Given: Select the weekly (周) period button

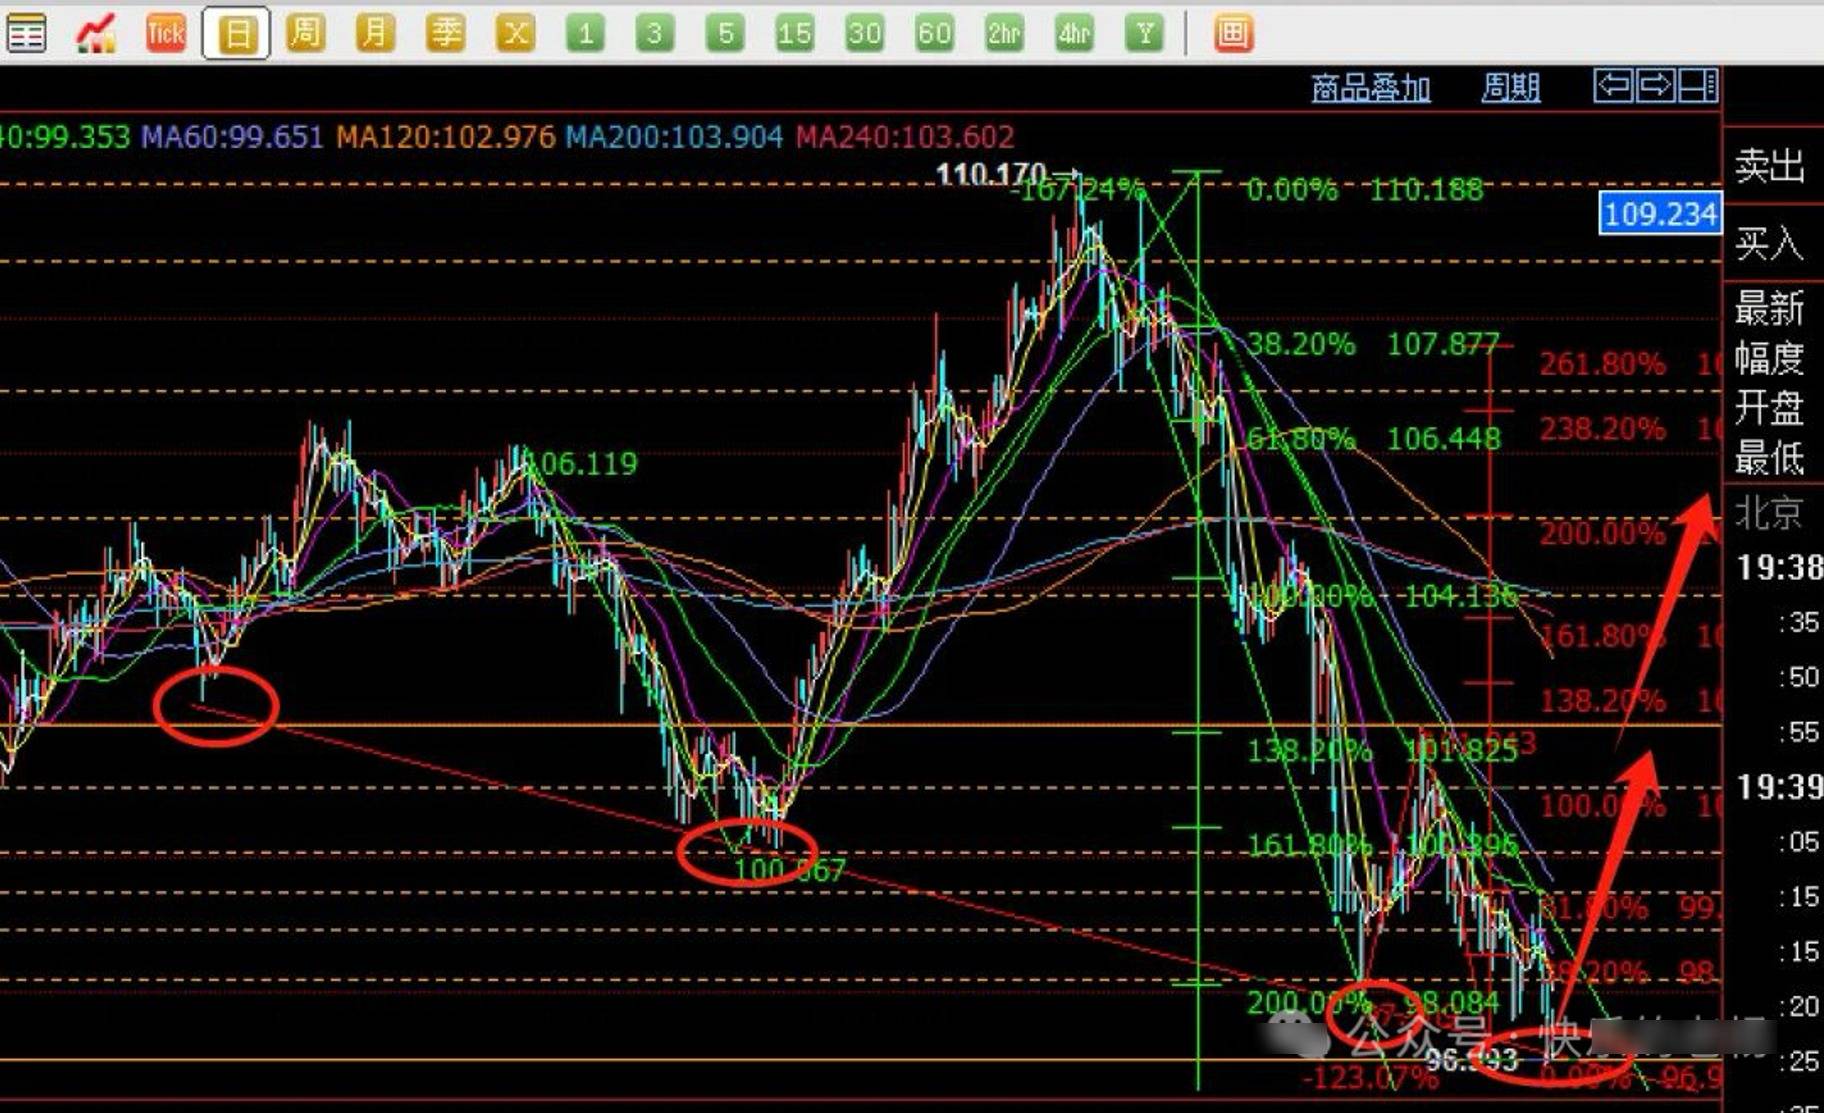Looking at the screenshot, I should pos(306,34).
